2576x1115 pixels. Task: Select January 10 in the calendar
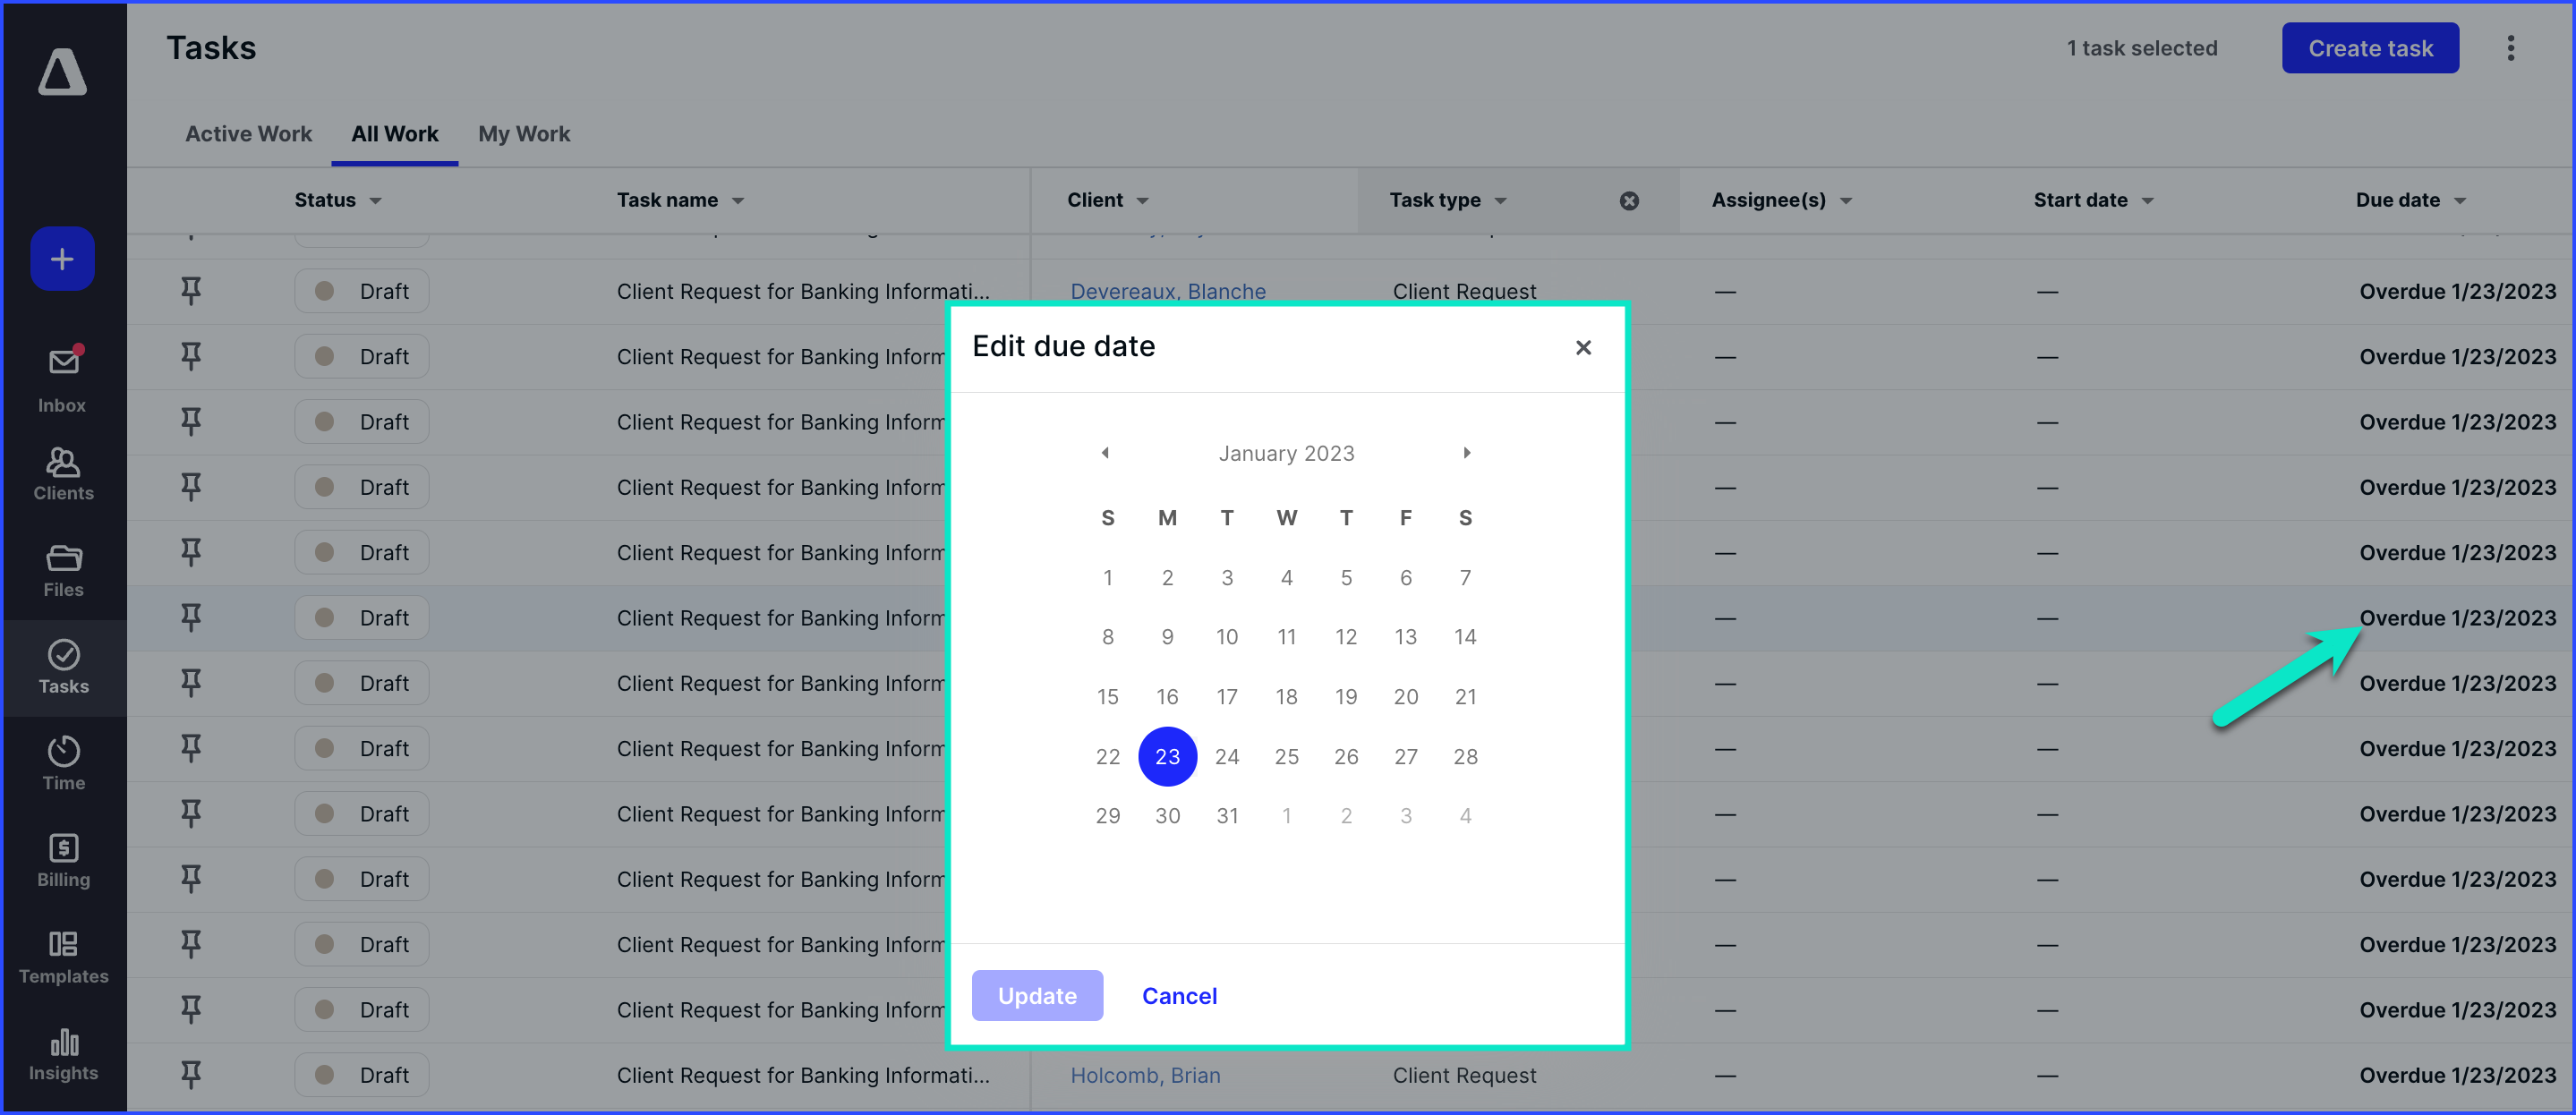1227,637
